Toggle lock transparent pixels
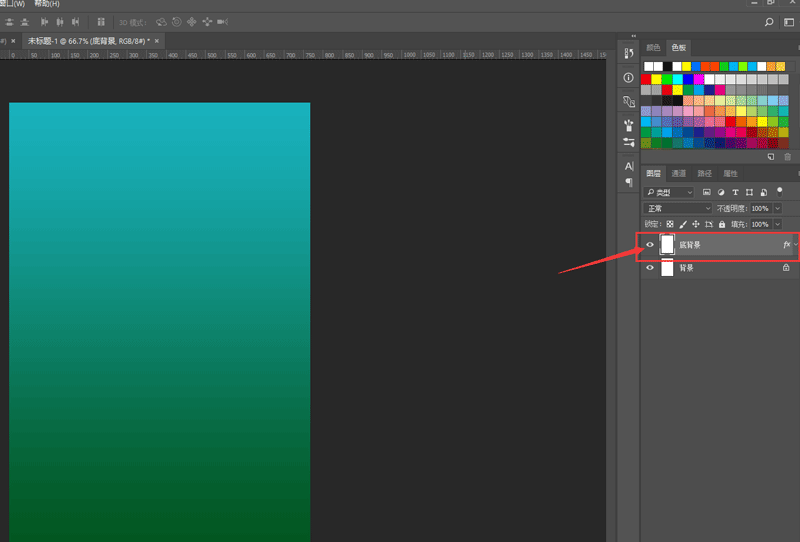Image resolution: width=800 pixels, height=542 pixels. 670,224
